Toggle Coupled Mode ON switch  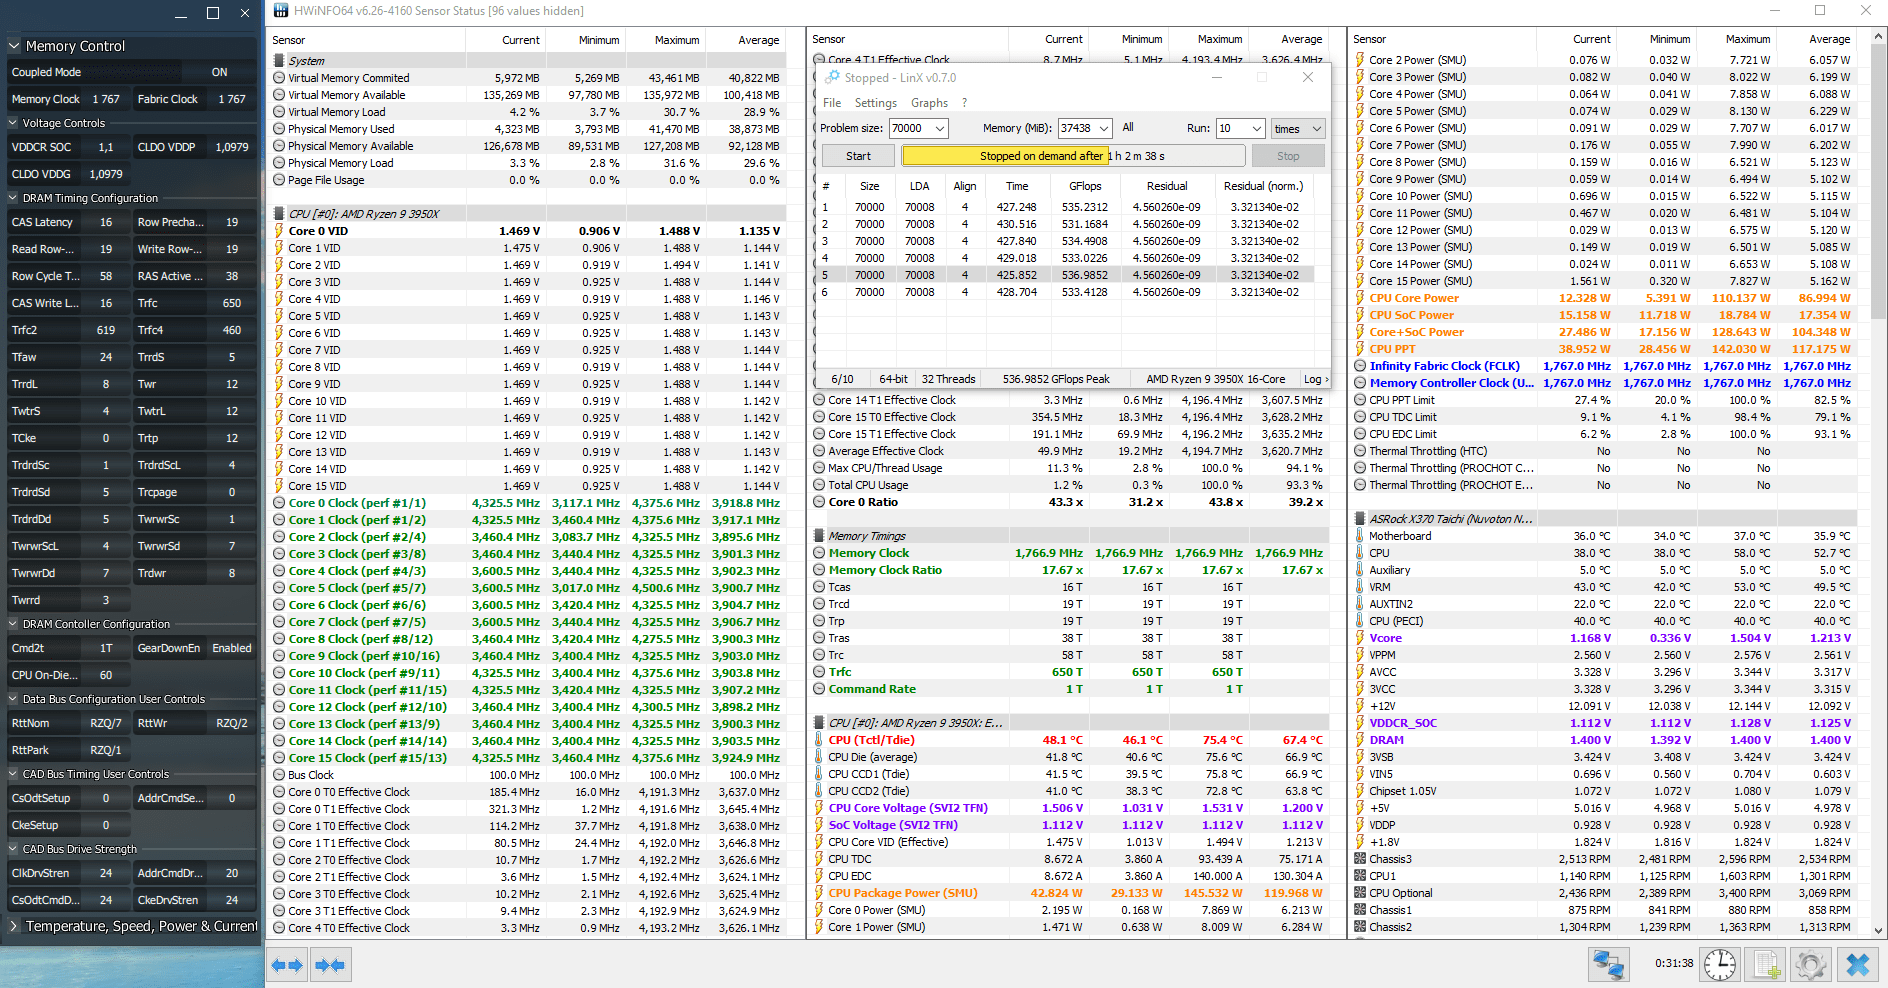[219, 72]
